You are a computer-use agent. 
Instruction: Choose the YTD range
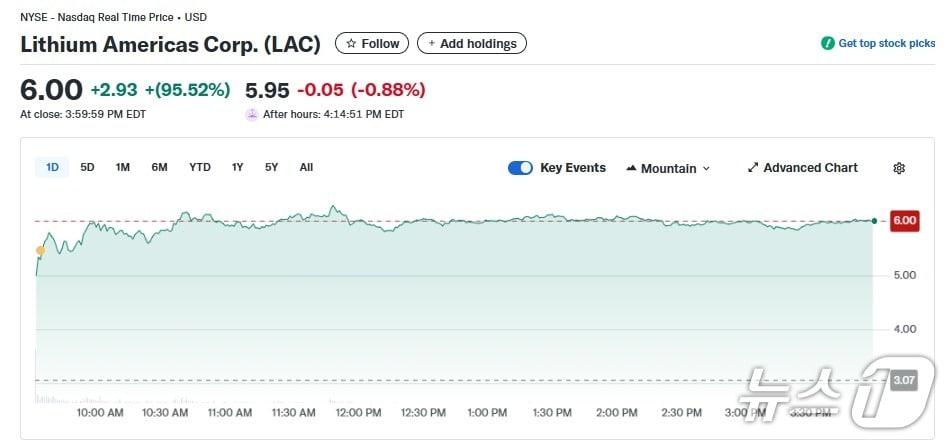[200, 167]
